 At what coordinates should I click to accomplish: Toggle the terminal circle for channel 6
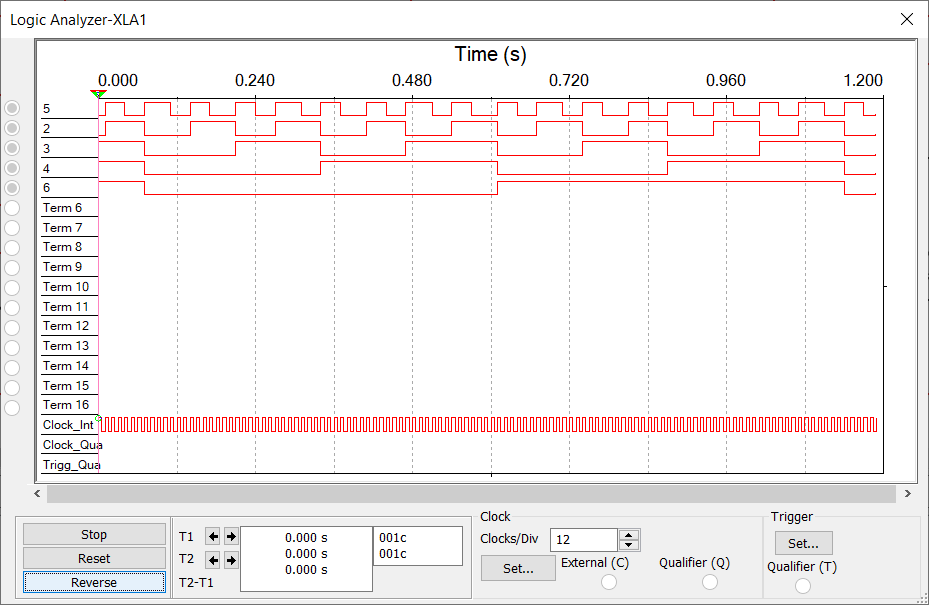coord(12,188)
